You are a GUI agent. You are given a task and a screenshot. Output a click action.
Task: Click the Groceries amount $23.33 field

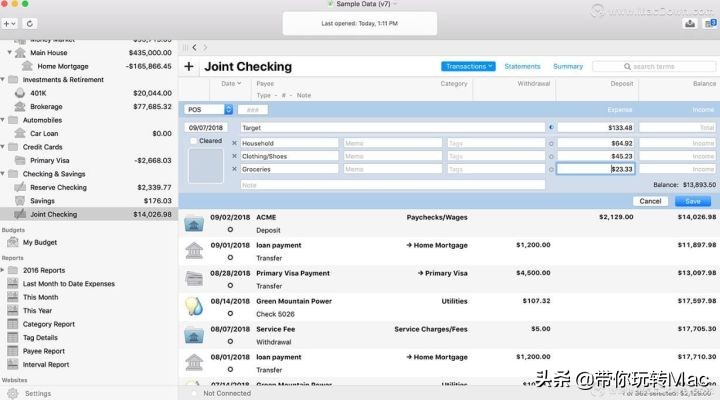coord(596,169)
